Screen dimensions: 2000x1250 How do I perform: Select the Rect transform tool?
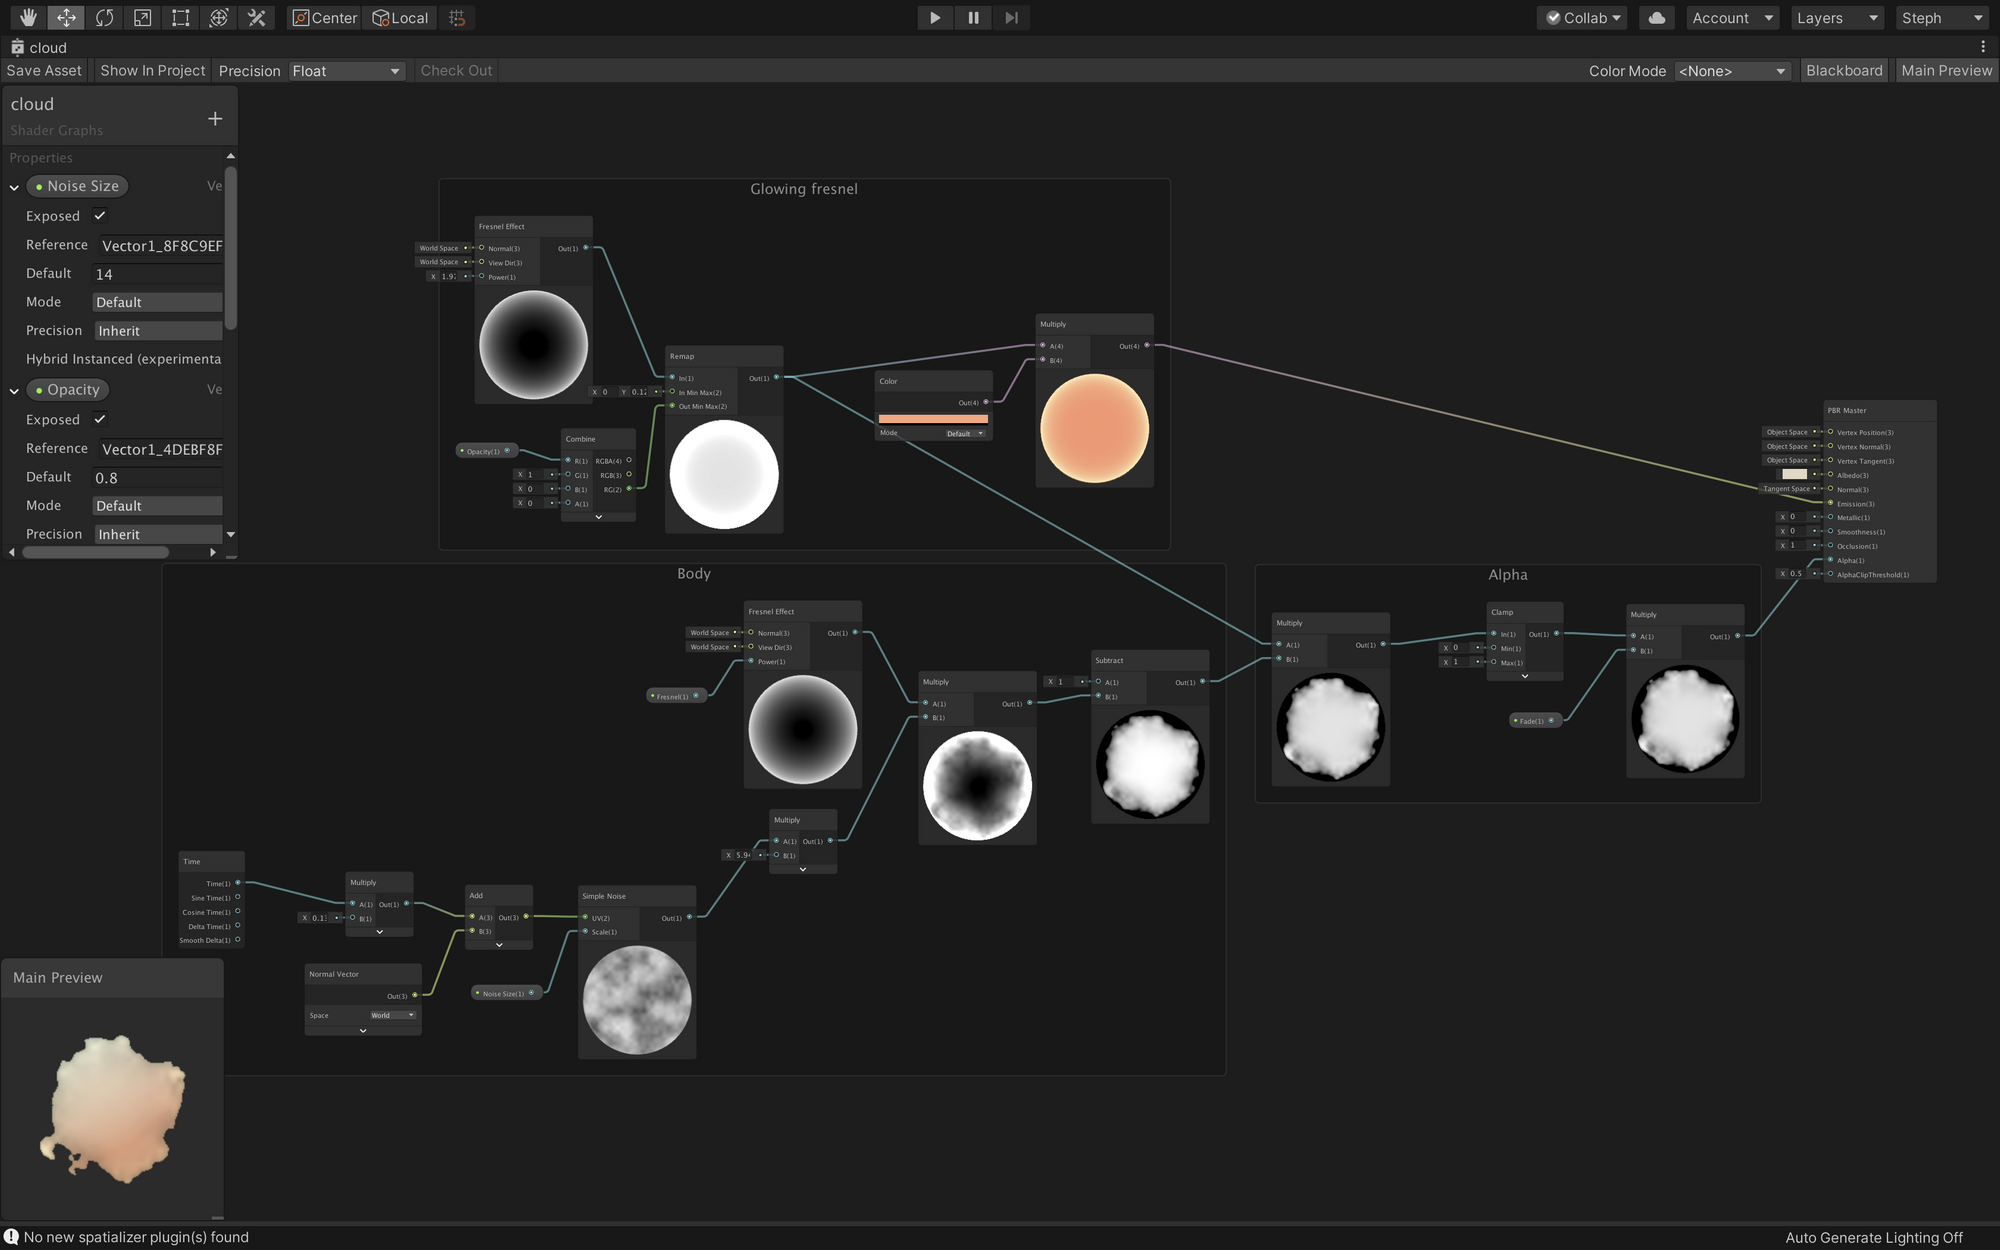pos(180,18)
